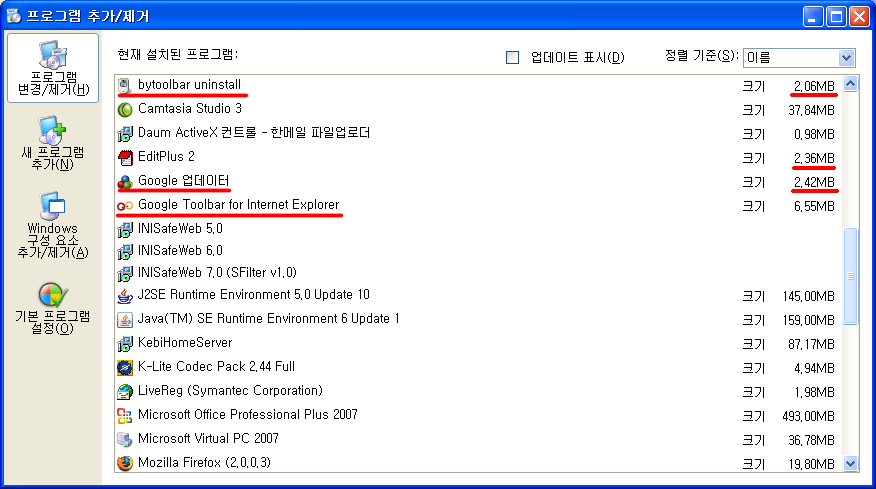Click the 87.17MB size value

tap(811, 345)
